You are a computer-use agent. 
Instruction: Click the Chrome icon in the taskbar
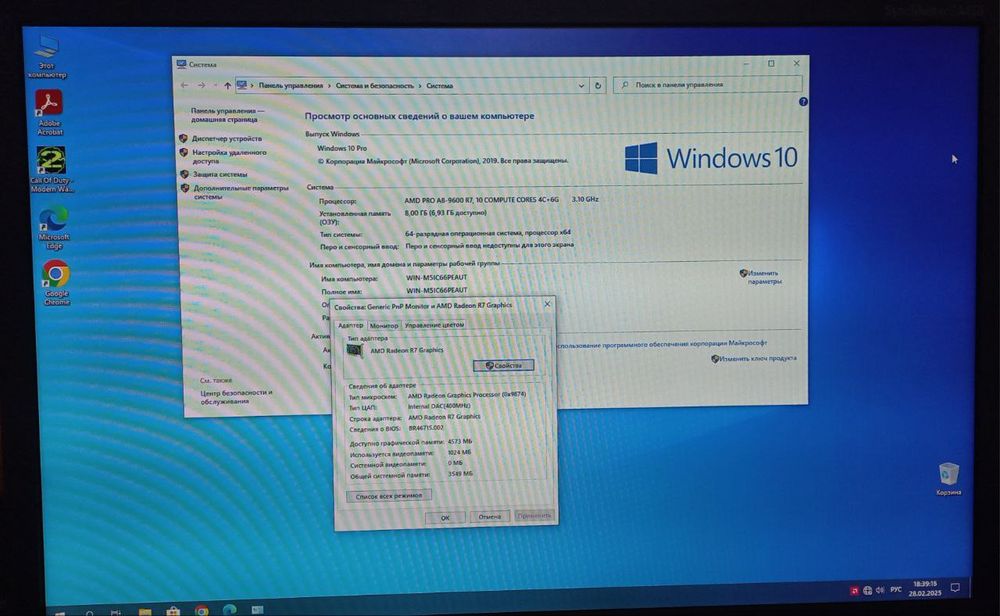coord(202,610)
